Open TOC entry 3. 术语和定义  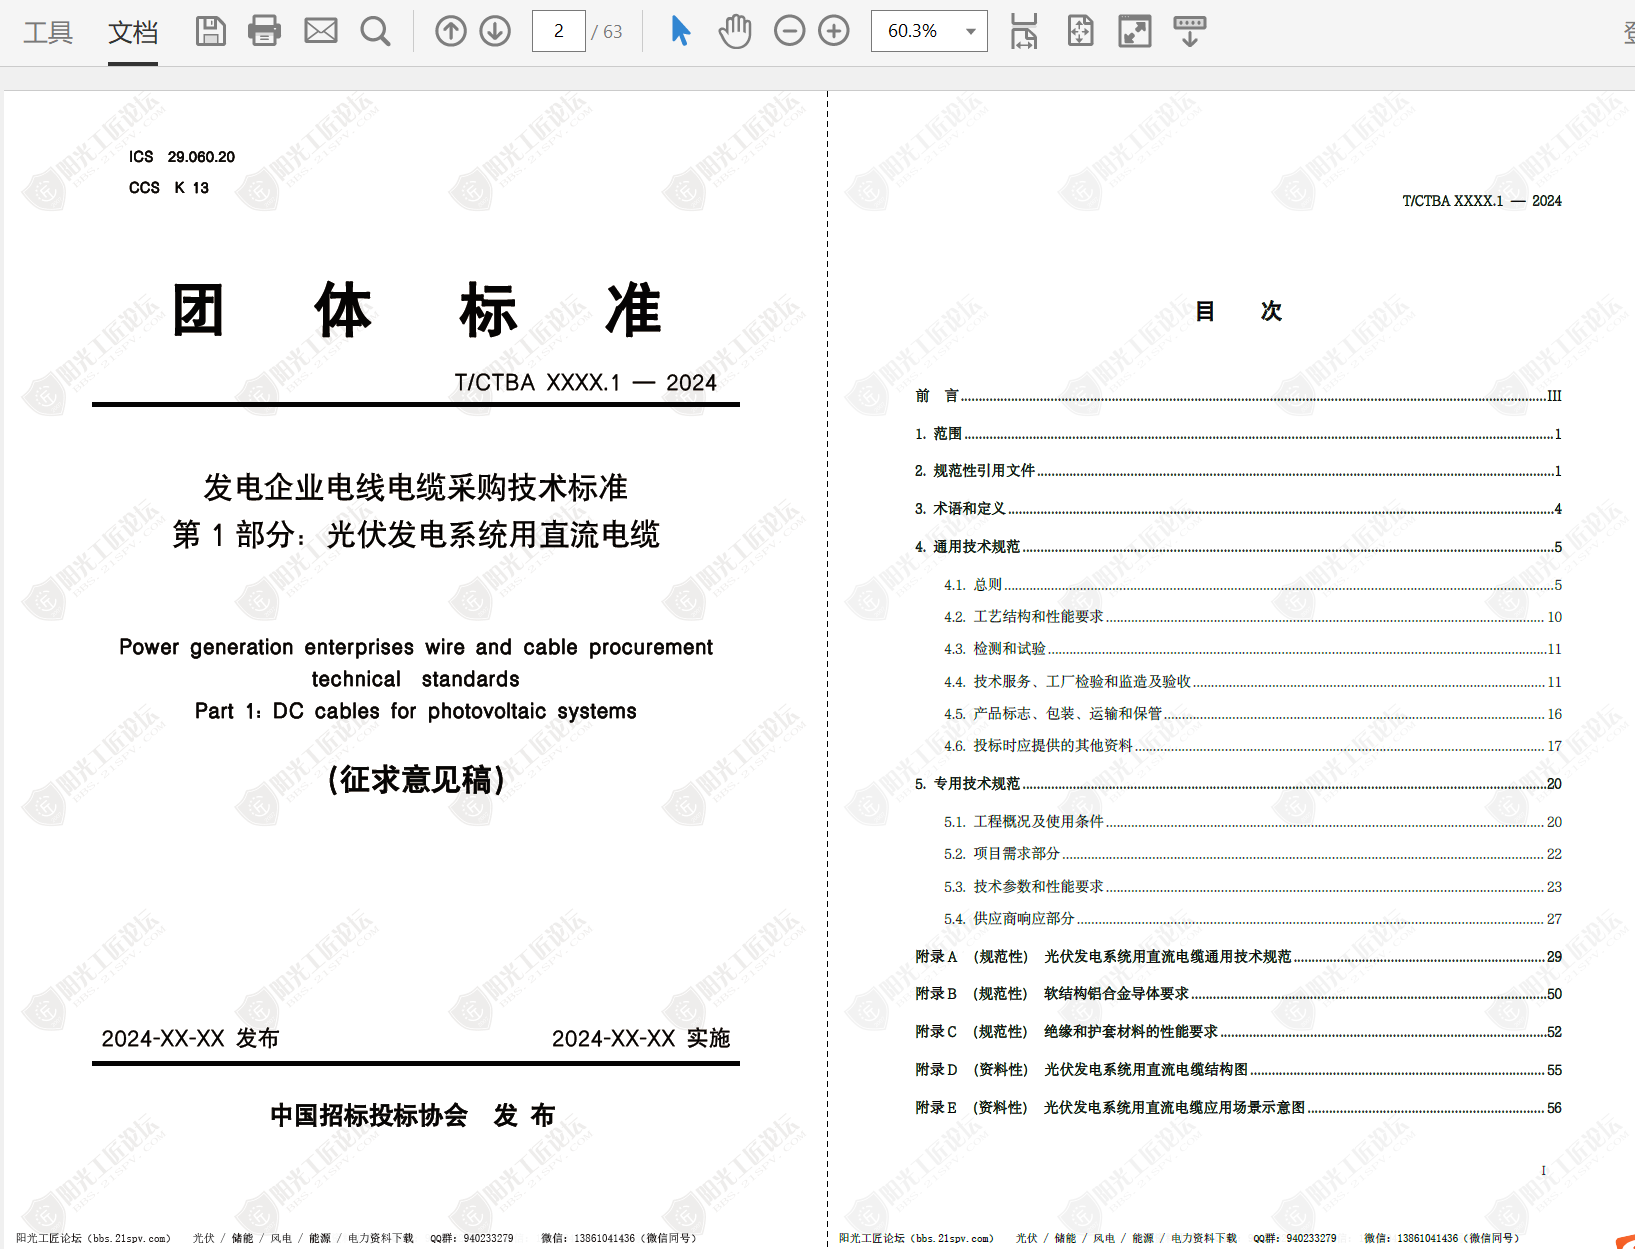[x=1238, y=509]
